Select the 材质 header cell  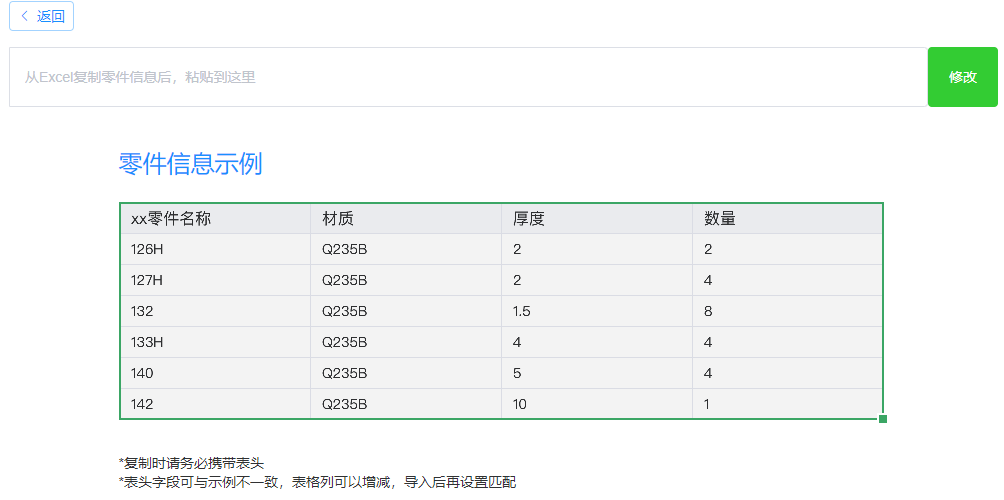406,219
